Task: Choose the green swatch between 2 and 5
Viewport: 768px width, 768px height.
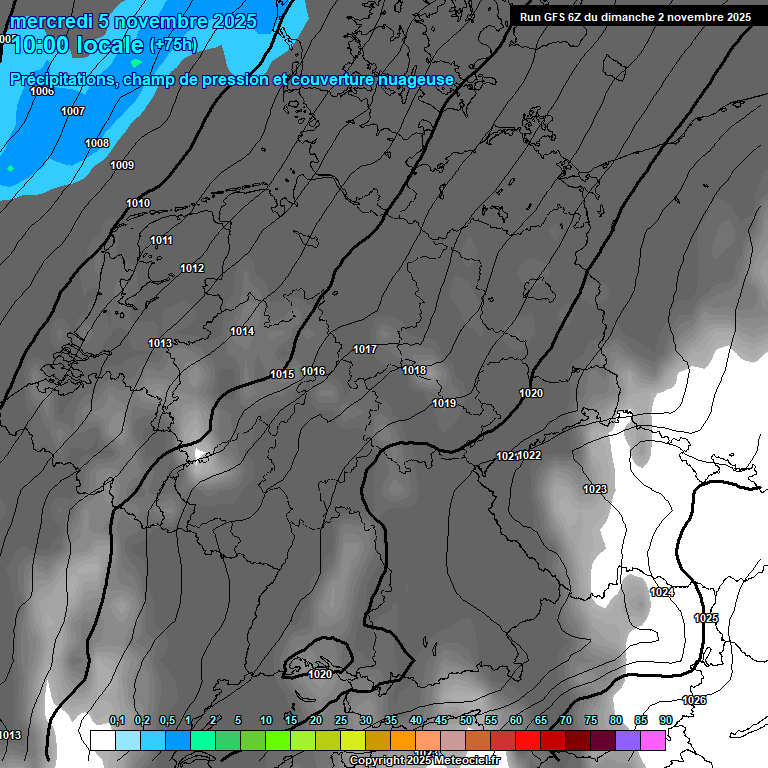Action: (x=228, y=740)
